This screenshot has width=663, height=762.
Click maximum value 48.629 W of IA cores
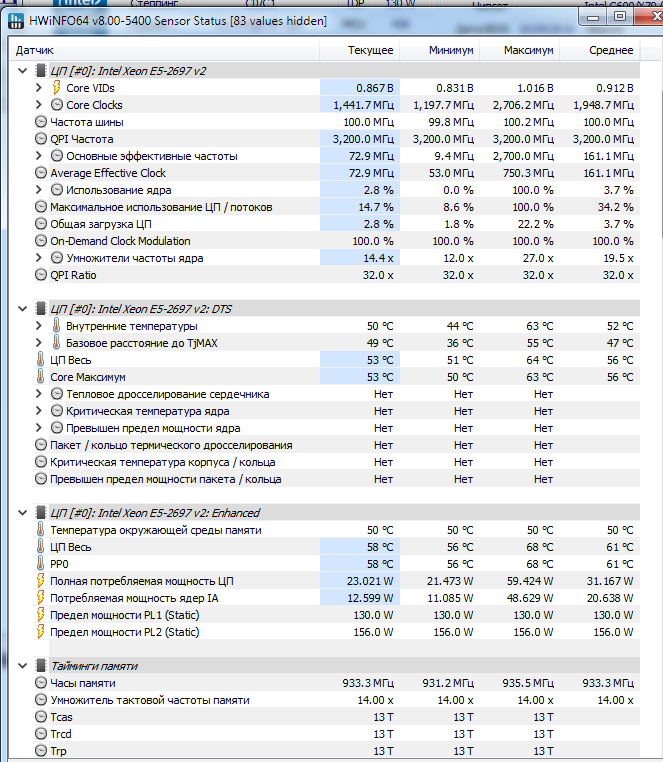pyautogui.click(x=530, y=598)
